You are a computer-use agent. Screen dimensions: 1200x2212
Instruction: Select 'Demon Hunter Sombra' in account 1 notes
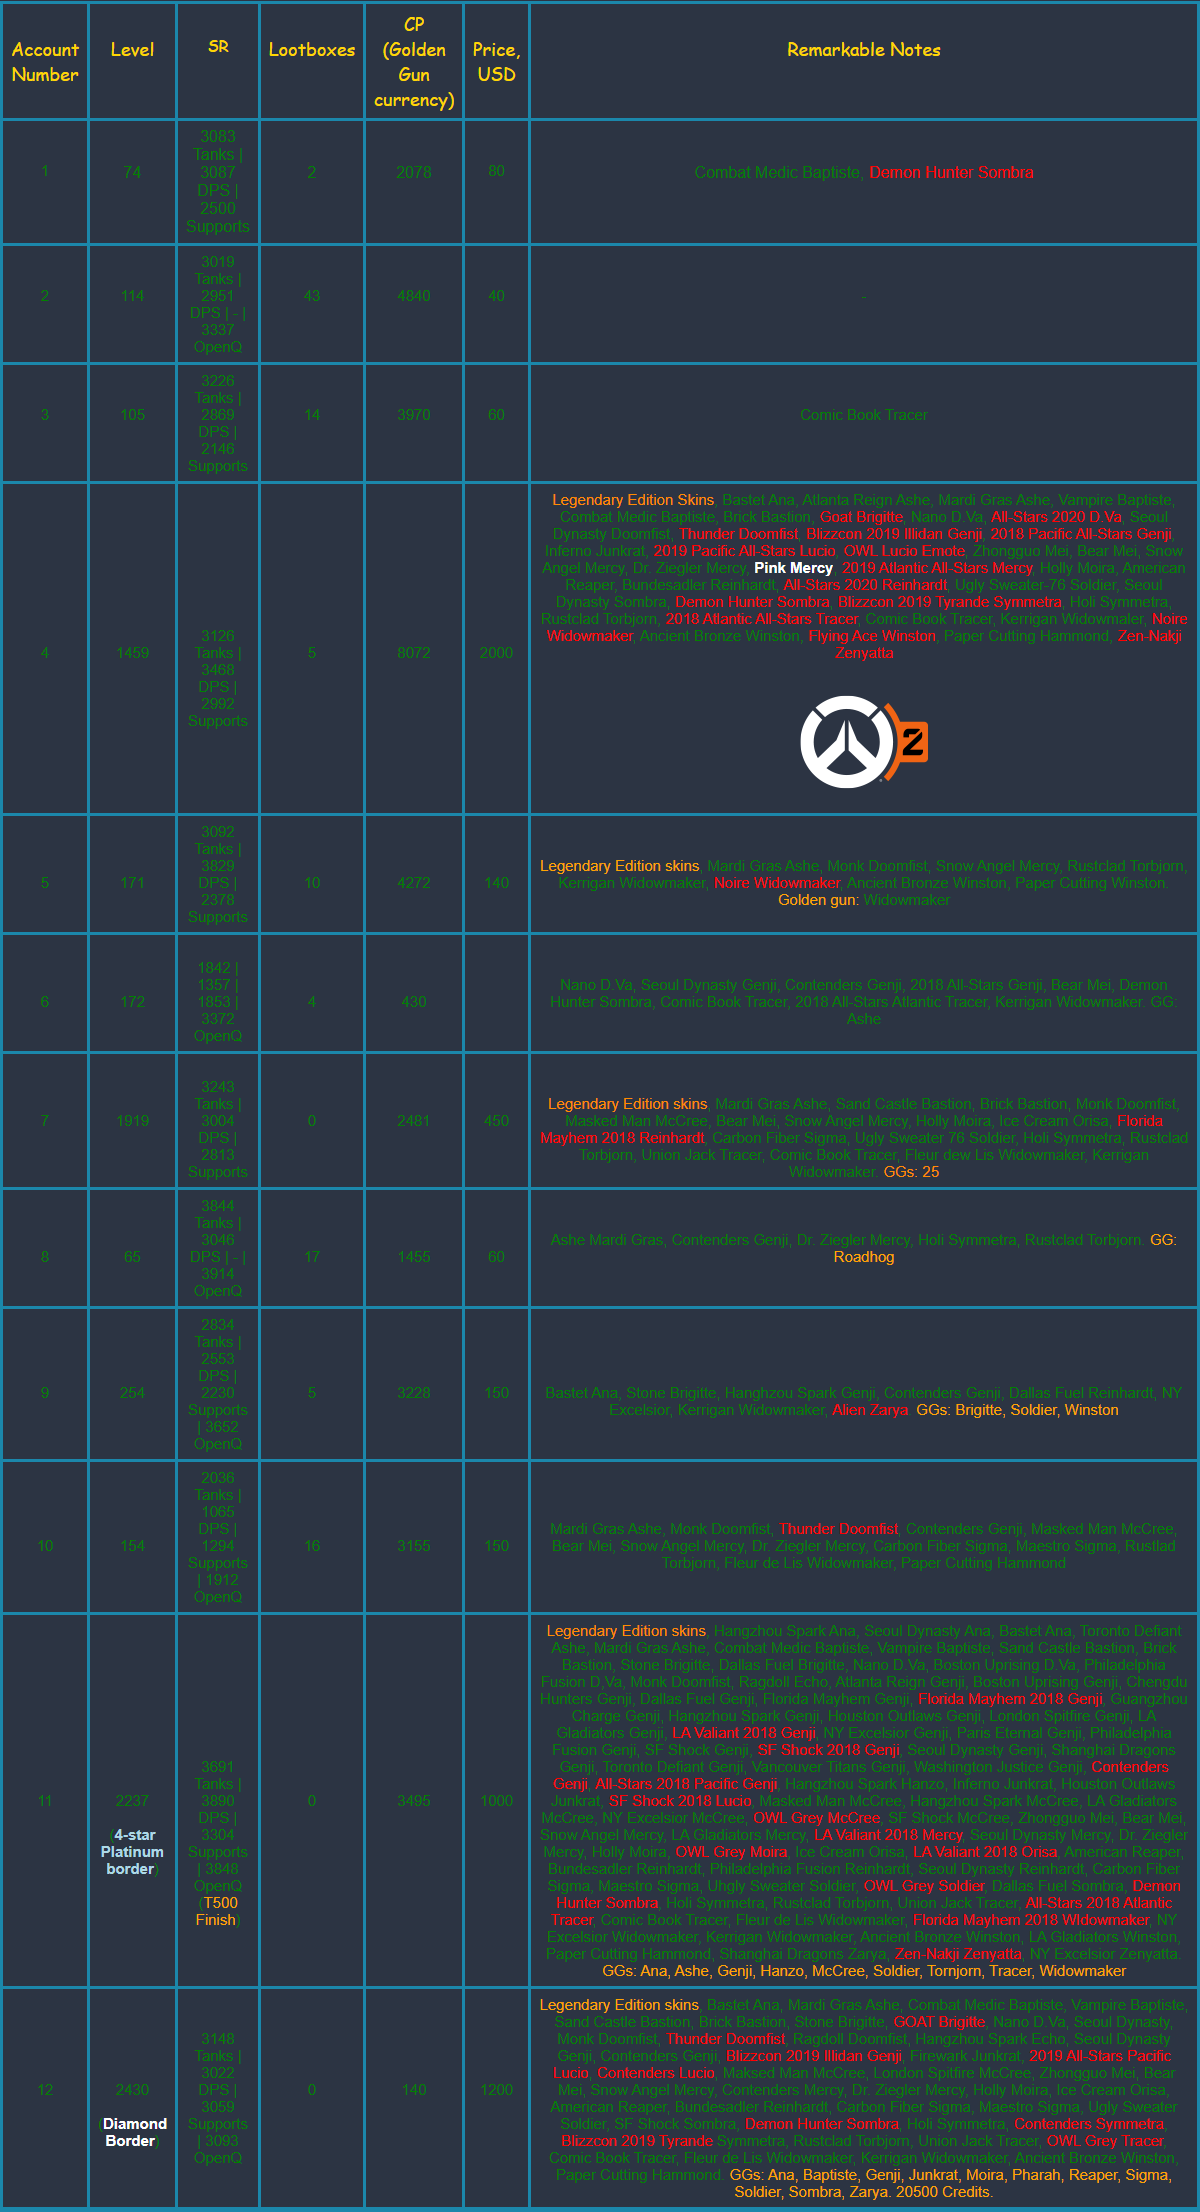tap(951, 172)
